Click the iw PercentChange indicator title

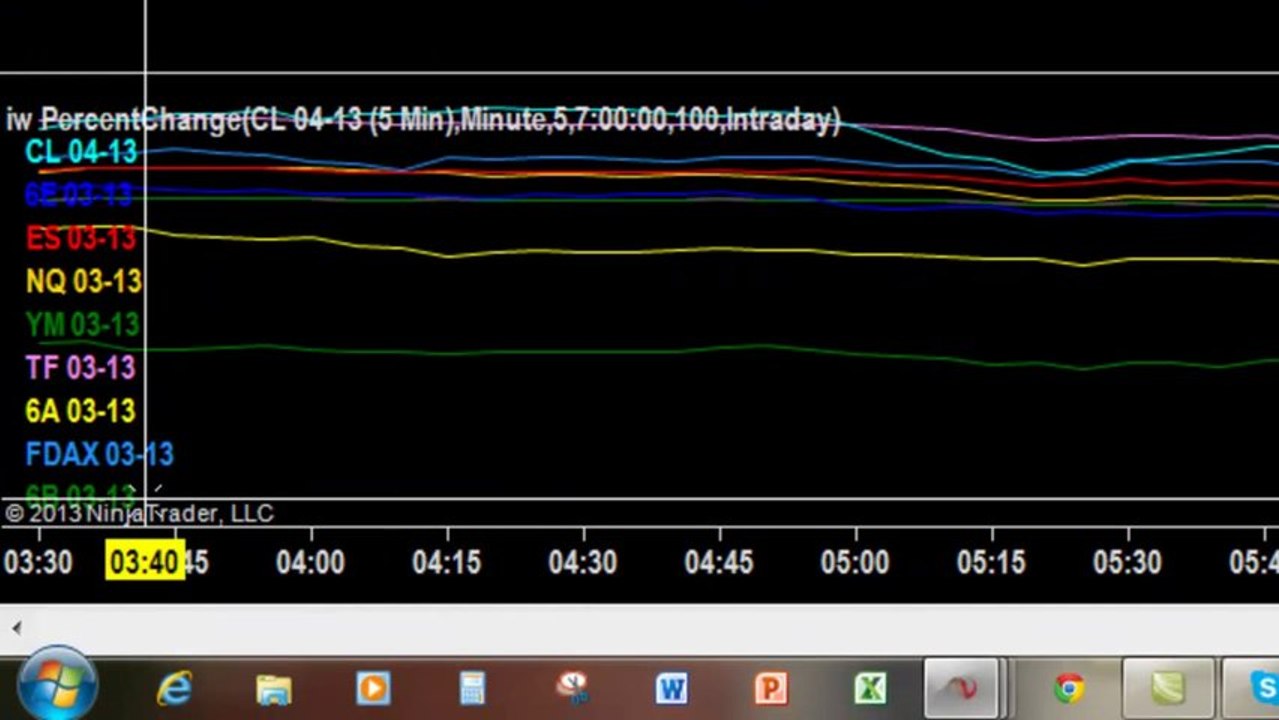pos(423,120)
